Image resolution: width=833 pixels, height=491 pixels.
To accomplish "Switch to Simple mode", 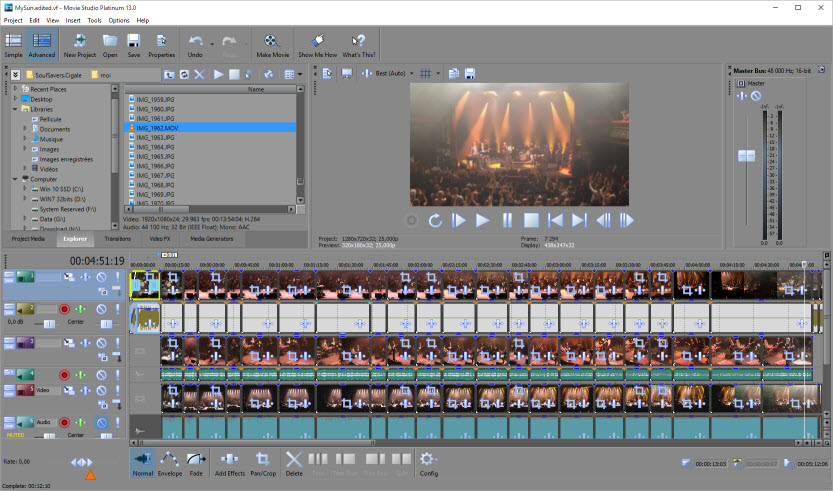I will click(14, 44).
